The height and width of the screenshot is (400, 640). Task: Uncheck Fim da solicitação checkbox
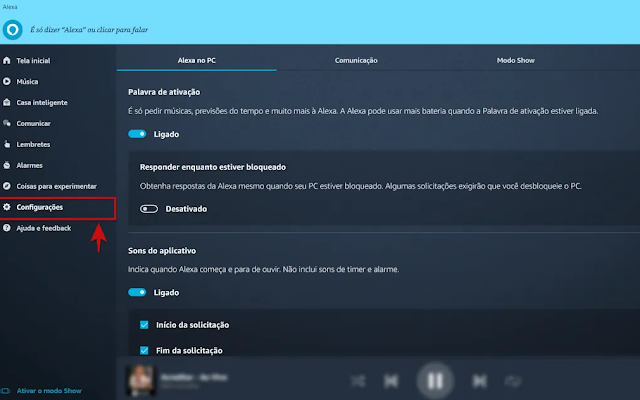point(144,350)
